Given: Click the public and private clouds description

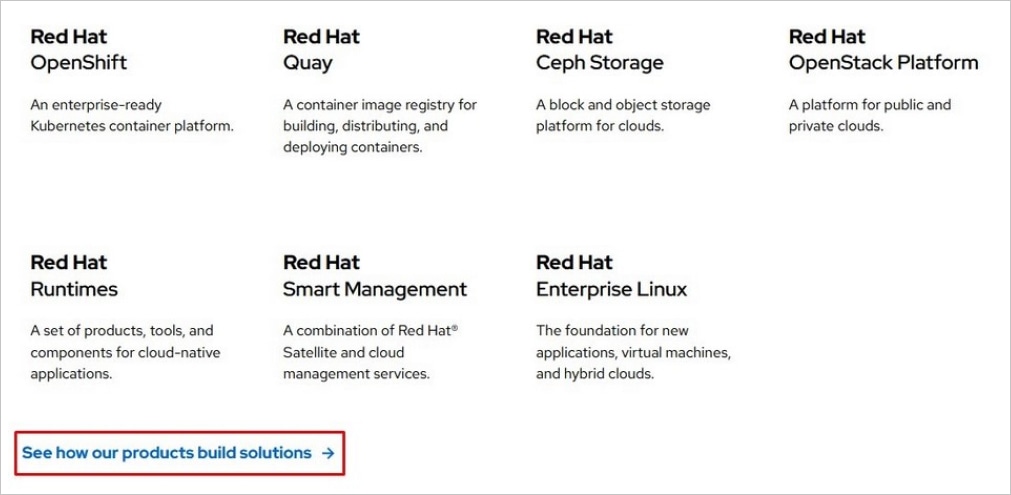Looking at the screenshot, I should [x=869, y=115].
